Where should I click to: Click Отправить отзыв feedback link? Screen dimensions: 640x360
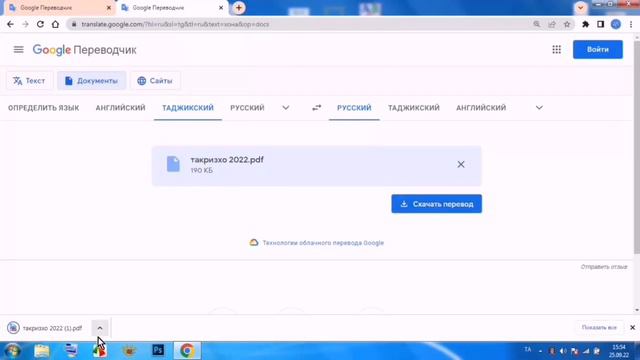(604, 267)
